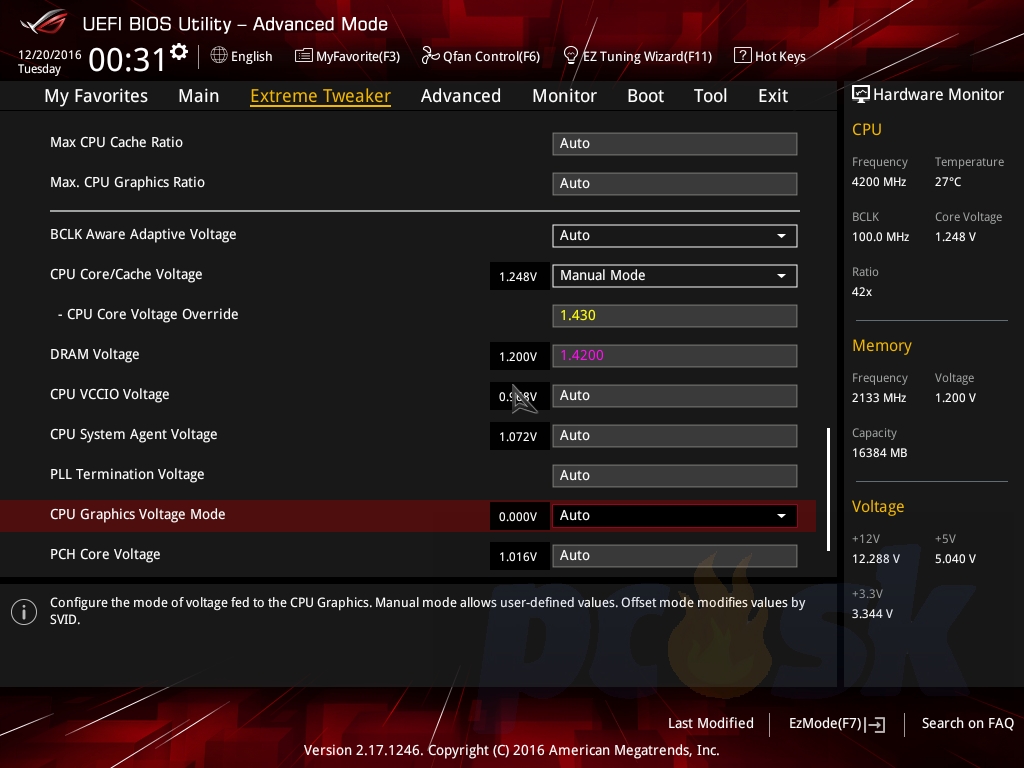The width and height of the screenshot is (1024, 768).
Task: Switch to the Boot tab
Action: (x=645, y=96)
